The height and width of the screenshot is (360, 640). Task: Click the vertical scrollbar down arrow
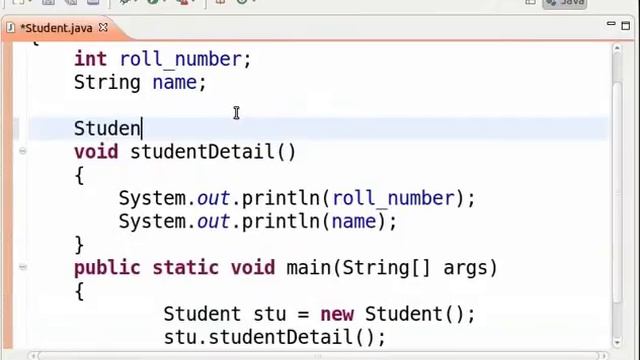click(617, 342)
